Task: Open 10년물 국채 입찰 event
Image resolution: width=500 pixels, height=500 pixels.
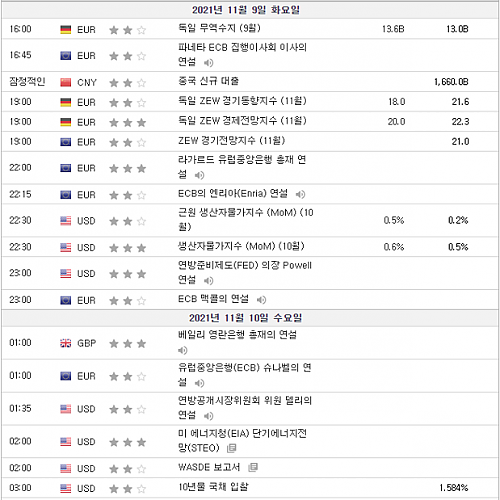Action: coord(213,487)
